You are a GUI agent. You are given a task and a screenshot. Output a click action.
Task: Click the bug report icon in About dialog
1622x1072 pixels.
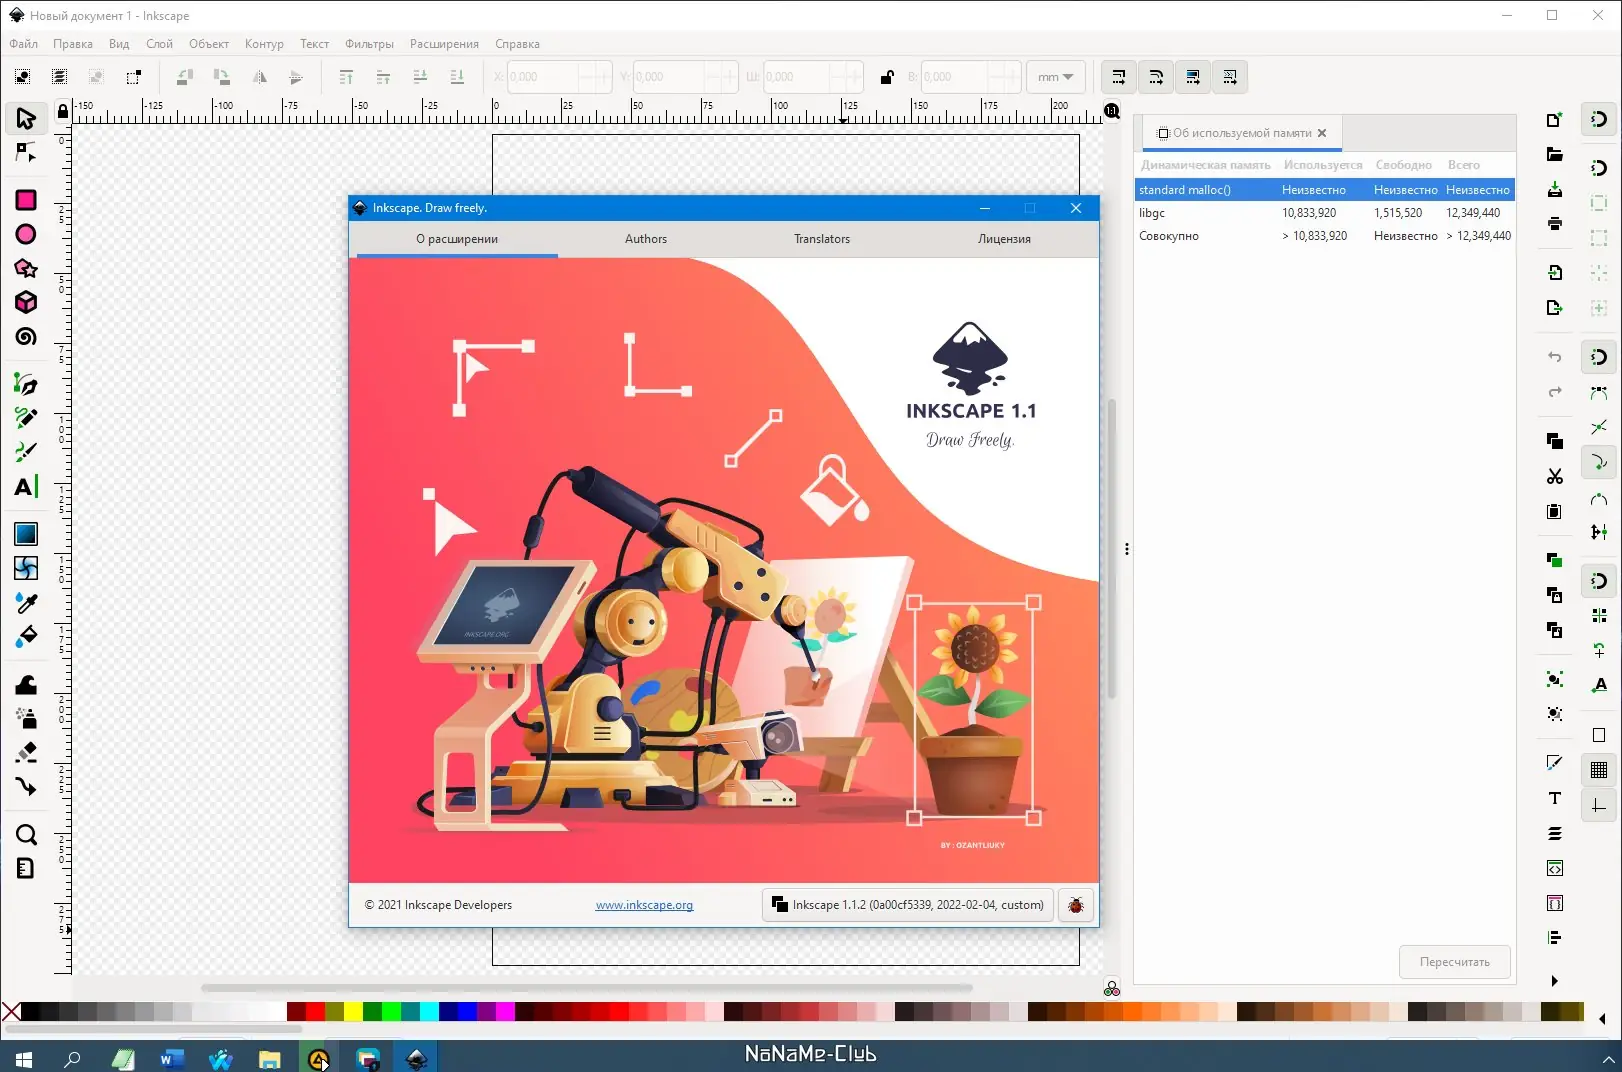point(1075,905)
